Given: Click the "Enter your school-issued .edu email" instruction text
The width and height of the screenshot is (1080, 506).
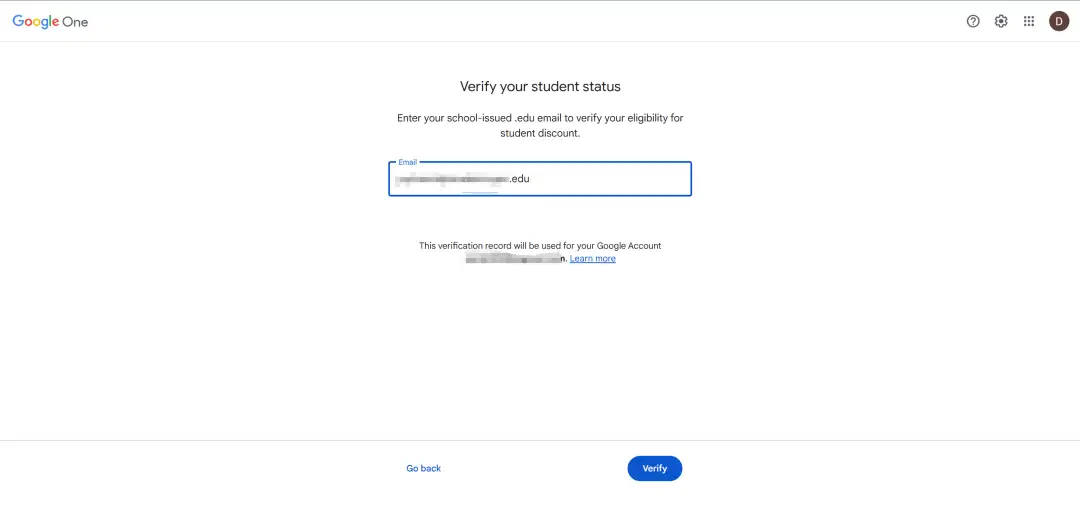Looking at the screenshot, I should pyautogui.click(x=540, y=118).
